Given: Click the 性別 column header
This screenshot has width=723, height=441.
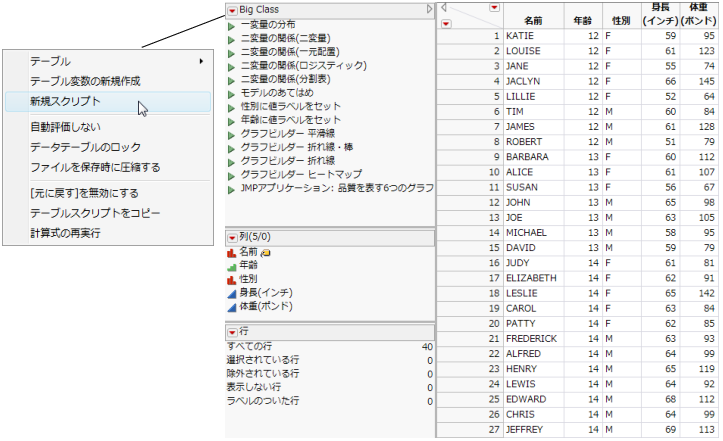Looking at the screenshot, I should (620, 21).
